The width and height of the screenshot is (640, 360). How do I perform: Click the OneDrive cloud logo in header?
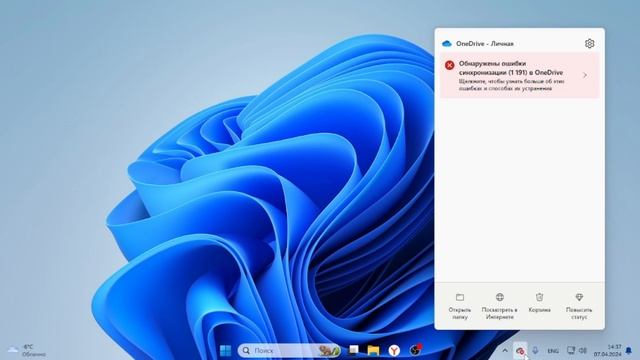(447, 43)
